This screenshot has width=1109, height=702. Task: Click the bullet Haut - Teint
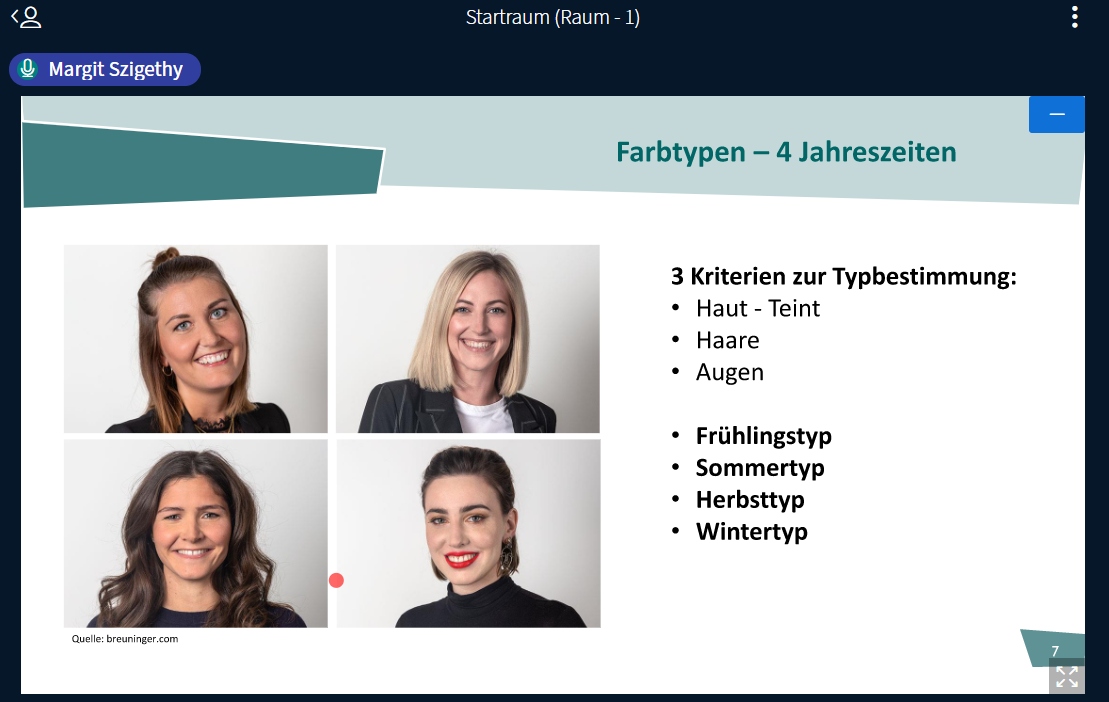[x=757, y=308]
